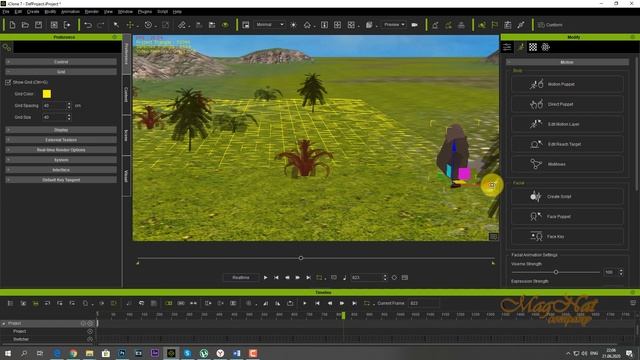This screenshot has height=360, width=640.
Task: Click the Current Frame field in Timeline
Action: (424, 303)
